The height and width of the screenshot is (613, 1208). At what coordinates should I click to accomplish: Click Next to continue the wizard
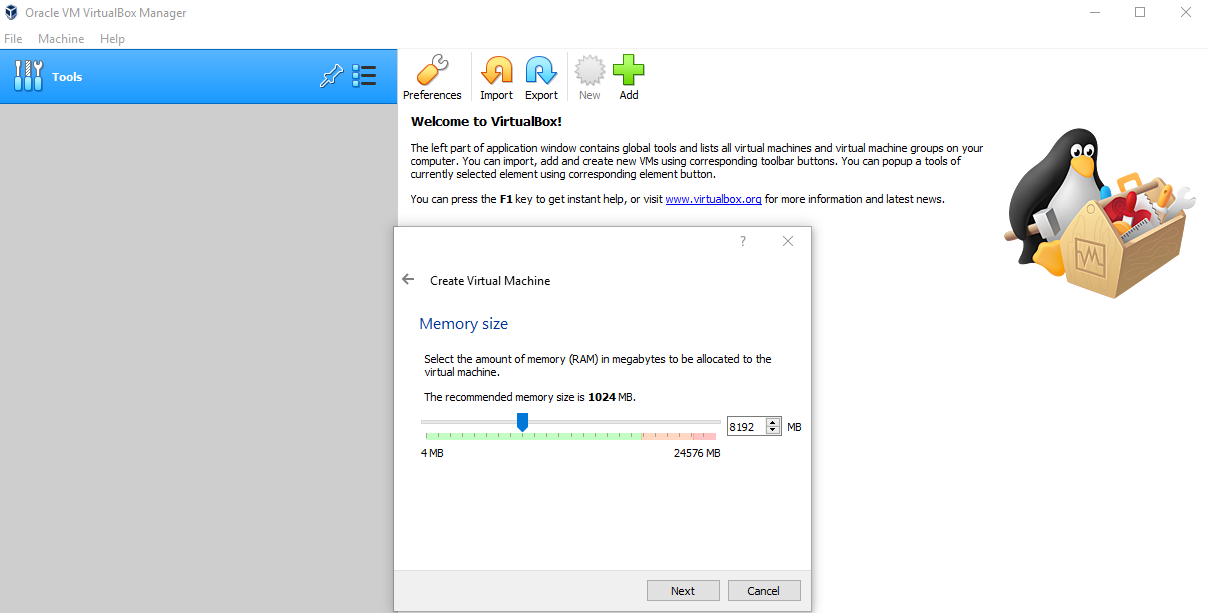click(683, 591)
